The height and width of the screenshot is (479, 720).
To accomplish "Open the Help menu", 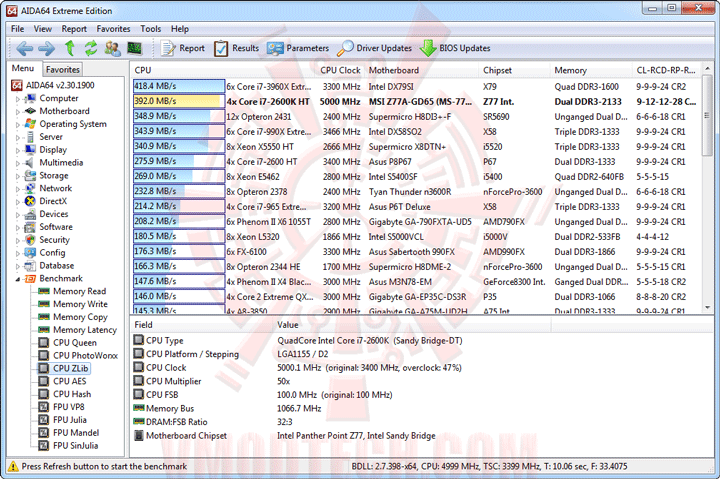I will click(x=180, y=29).
